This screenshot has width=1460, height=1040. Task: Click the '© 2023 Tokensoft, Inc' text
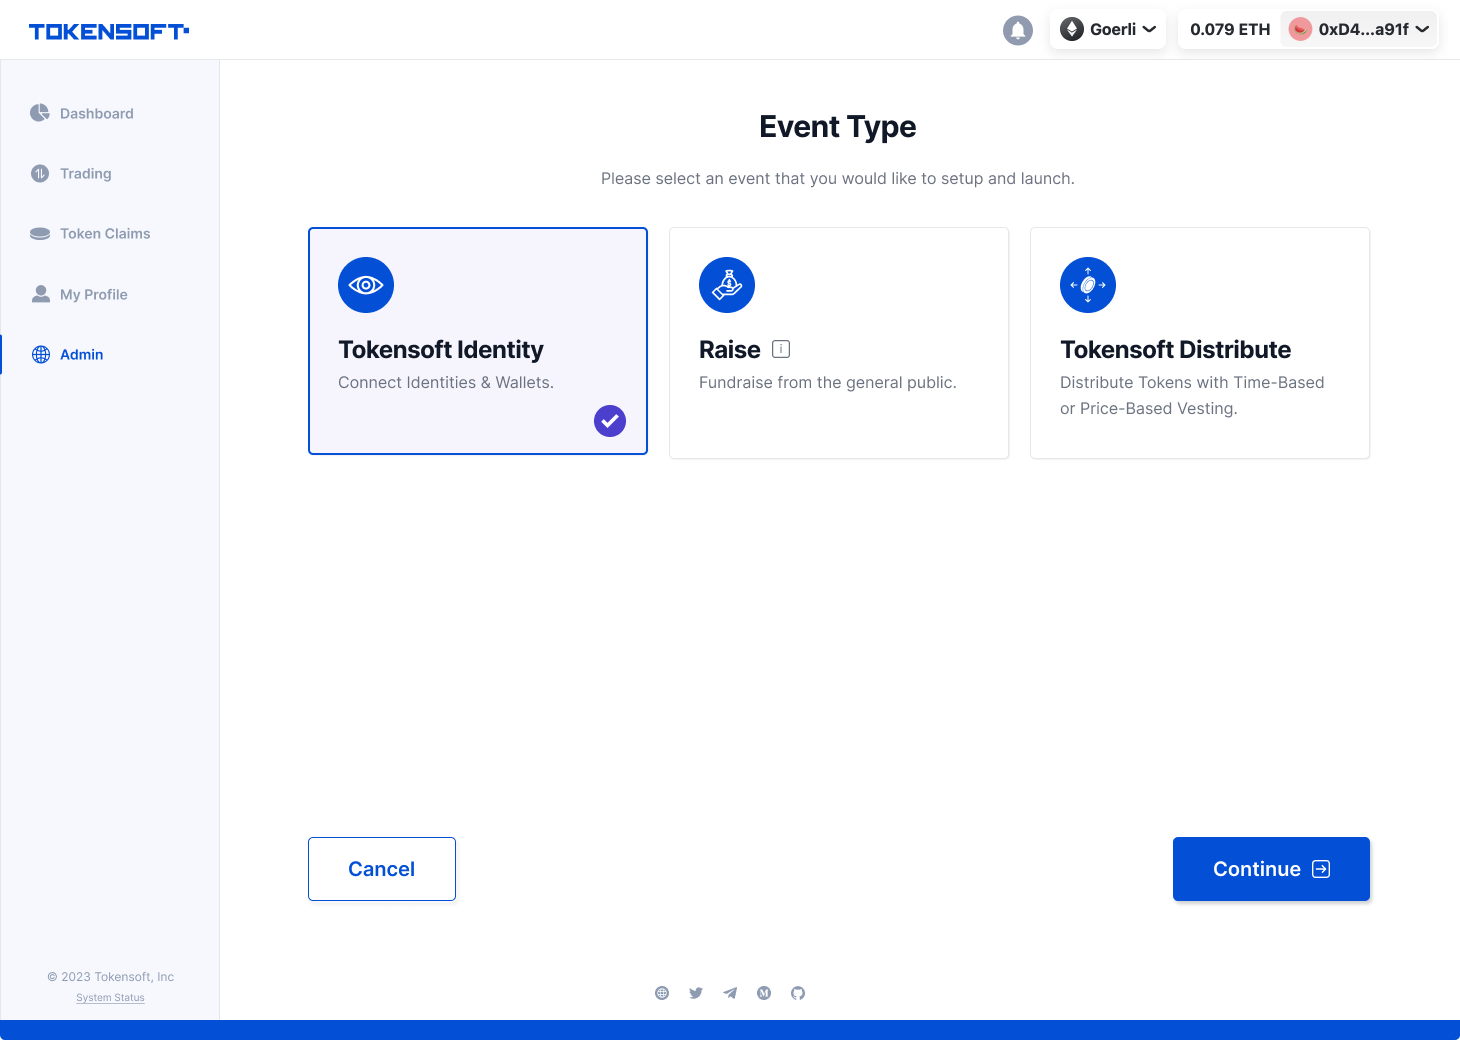[x=110, y=977]
